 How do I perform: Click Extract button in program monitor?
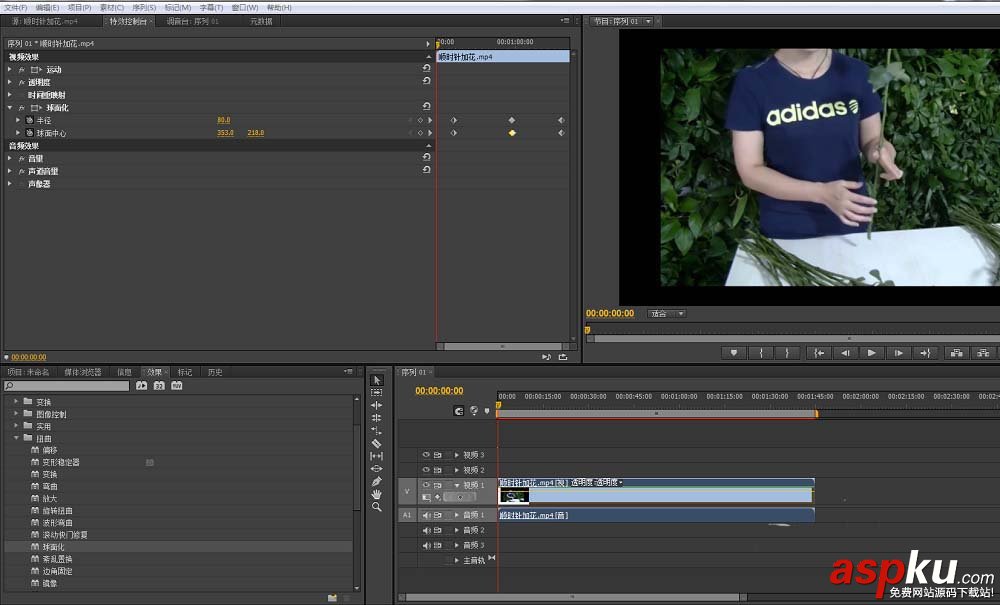coord(983,353)
